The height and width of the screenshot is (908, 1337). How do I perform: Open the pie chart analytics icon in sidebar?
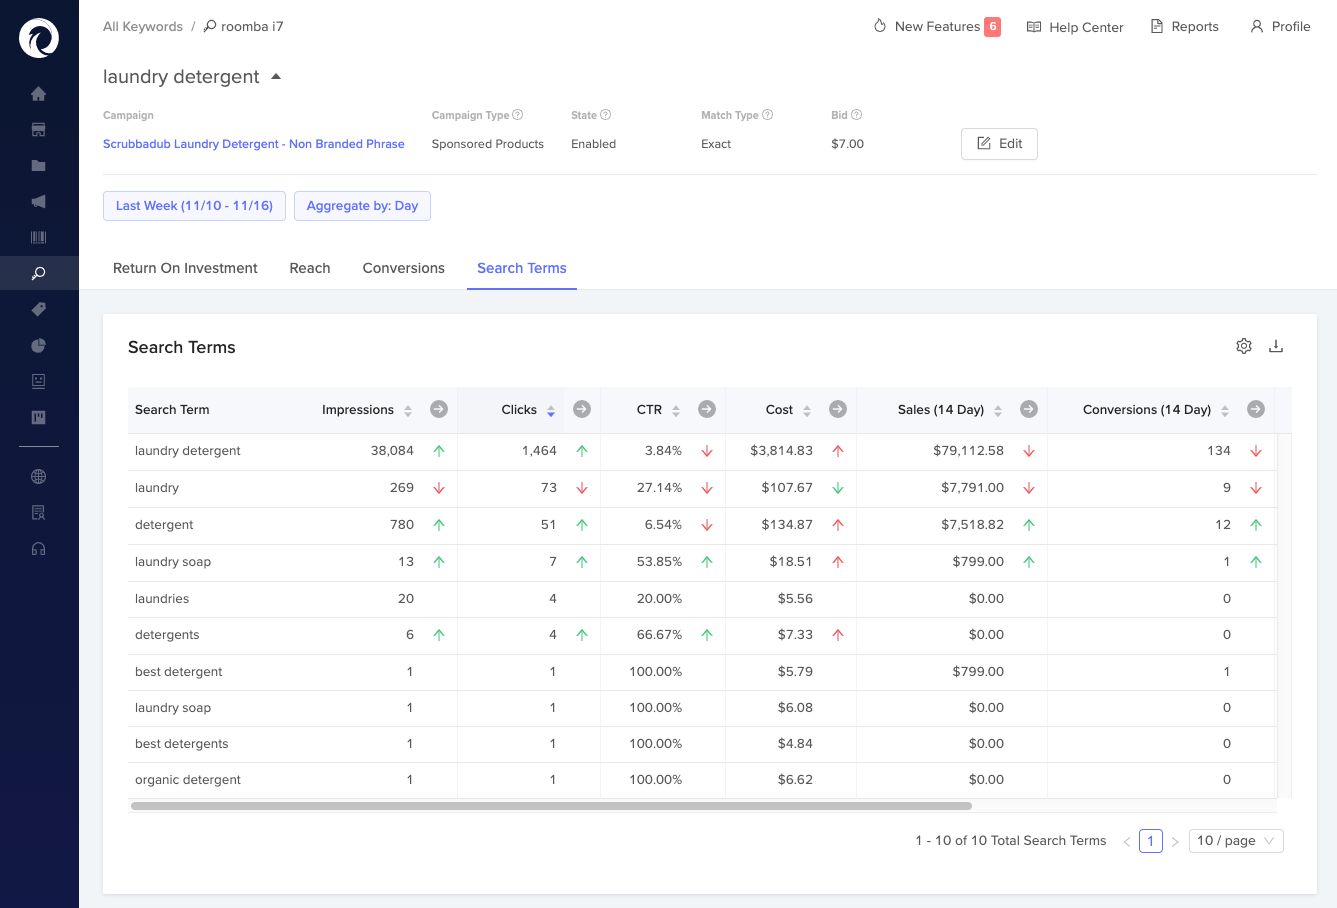(x=38, y=345)
